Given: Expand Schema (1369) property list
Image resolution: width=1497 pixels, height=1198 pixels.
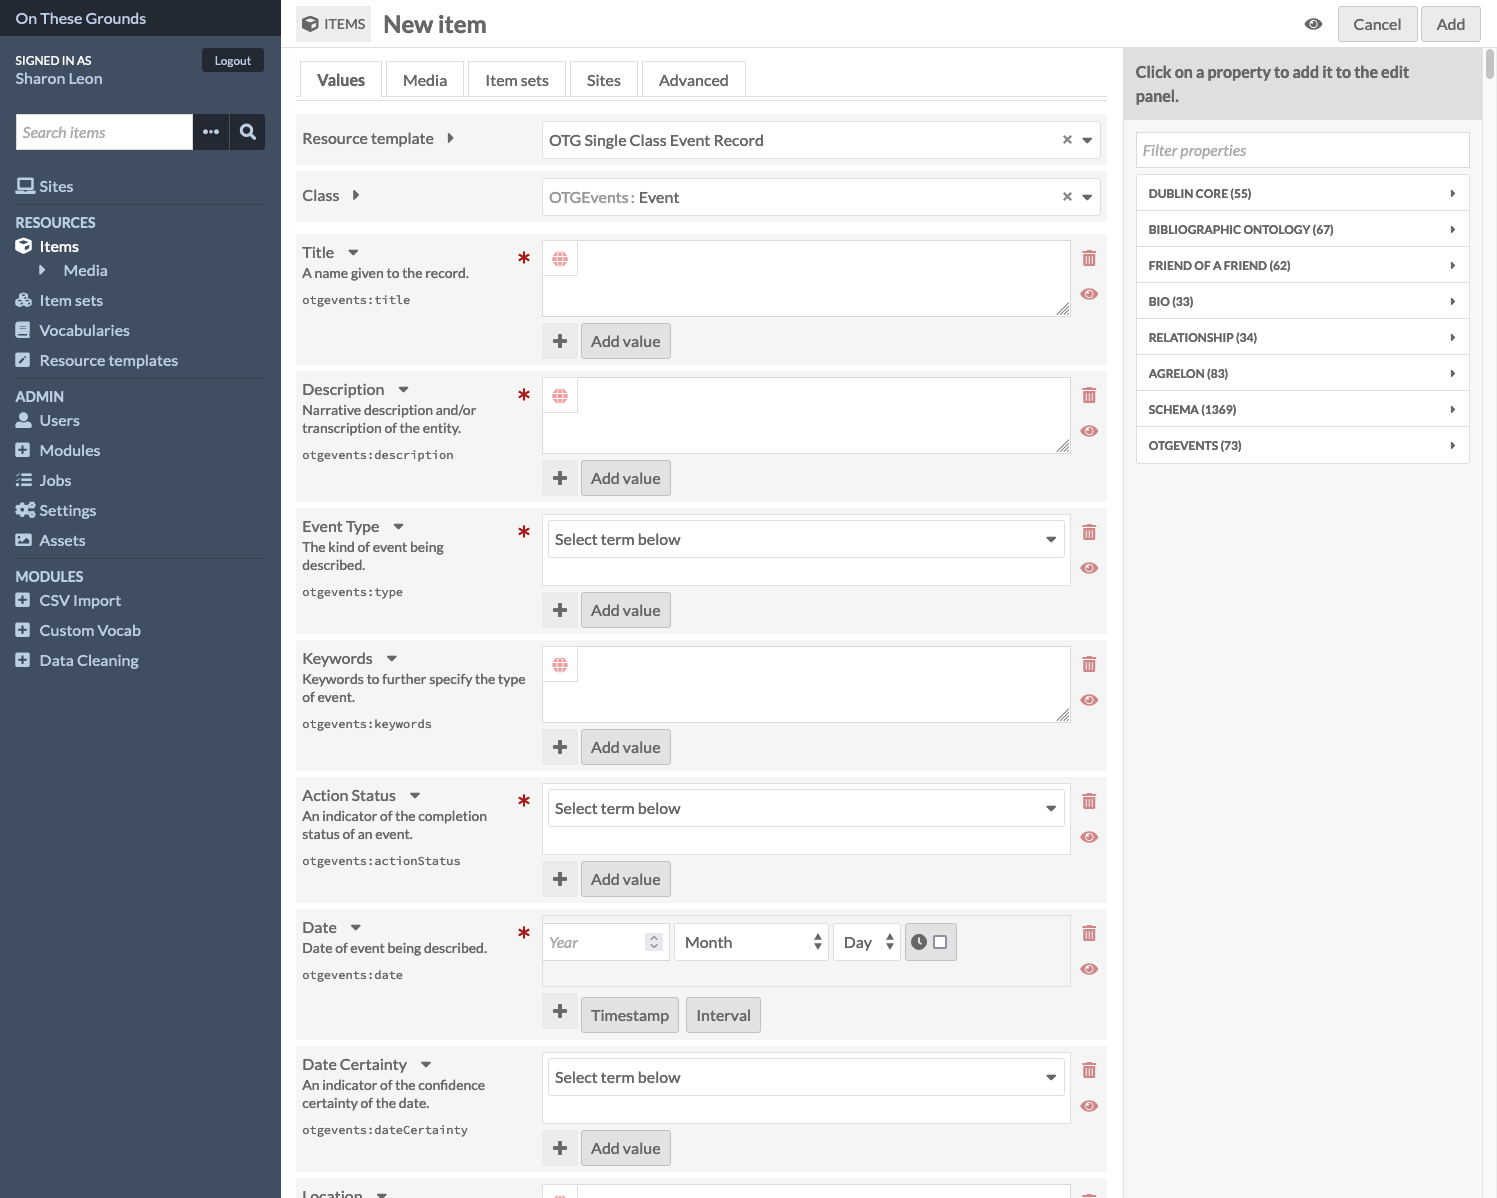Looking at the screenshot, I should pos(1303,409).
